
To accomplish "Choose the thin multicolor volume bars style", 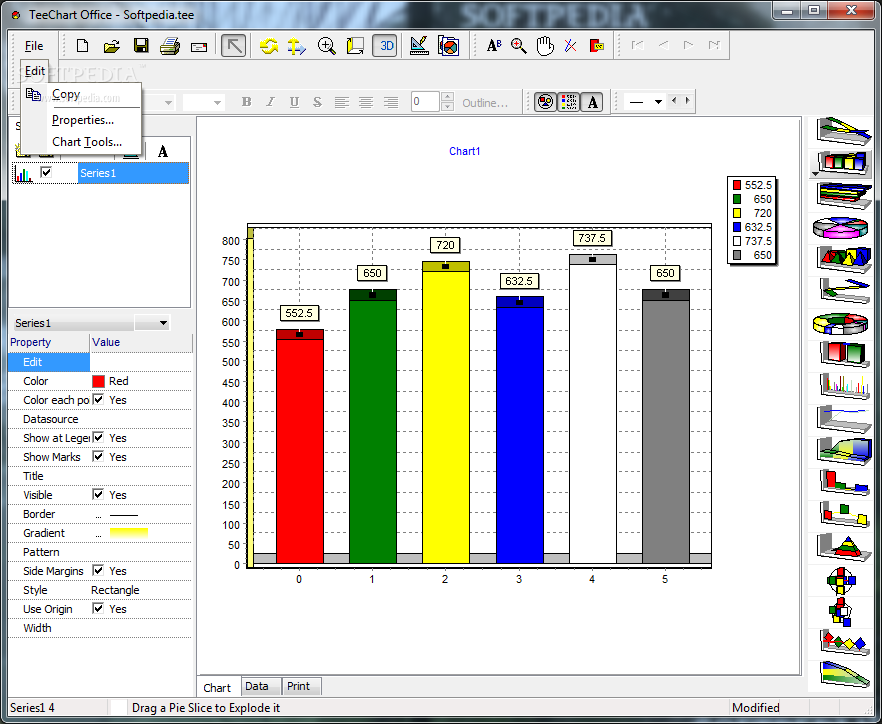I will [842, 387].
